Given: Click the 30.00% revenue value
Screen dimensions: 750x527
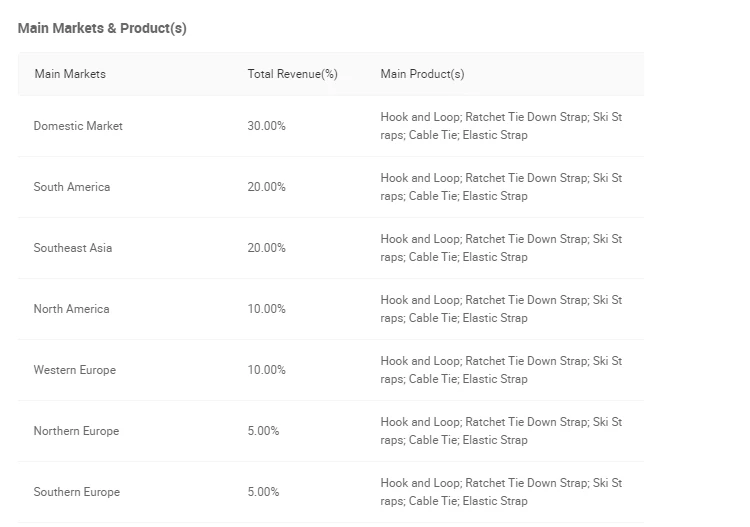Looking at the screenshot, I should [266, 126].
